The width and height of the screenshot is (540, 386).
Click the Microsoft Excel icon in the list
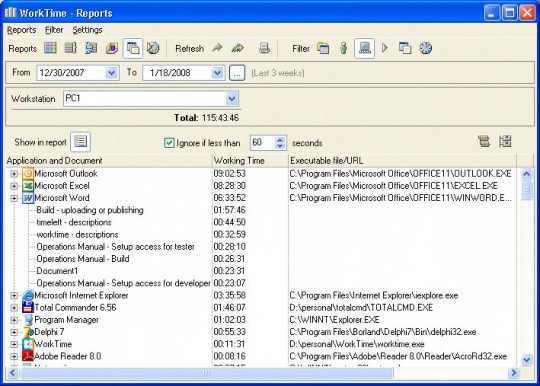28,186
